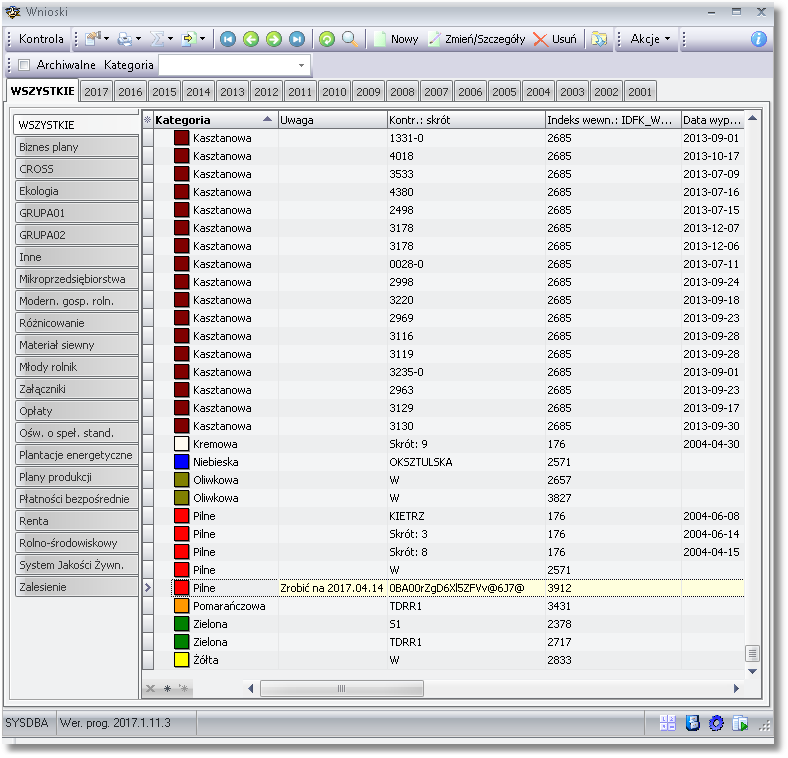Click the Uwaga column header
The width and height of the screenshot is (788, 758).
pos(333,120)
